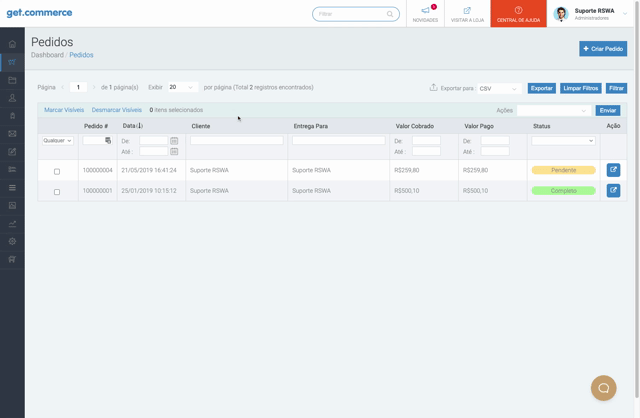The width and height of the screenshot is (640, 418).
Task: Click the envelope newsletter sidebar icon
Action: [x=12, y=133]
